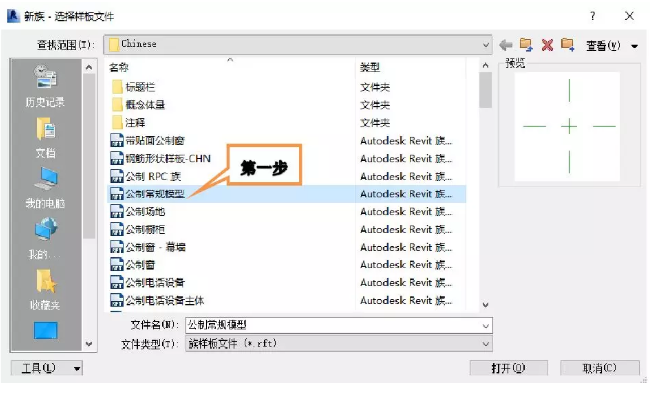652x396 pixels.
Task: Click Autodesk Revit type cell for 公制场地
Action: click(406, 212)
